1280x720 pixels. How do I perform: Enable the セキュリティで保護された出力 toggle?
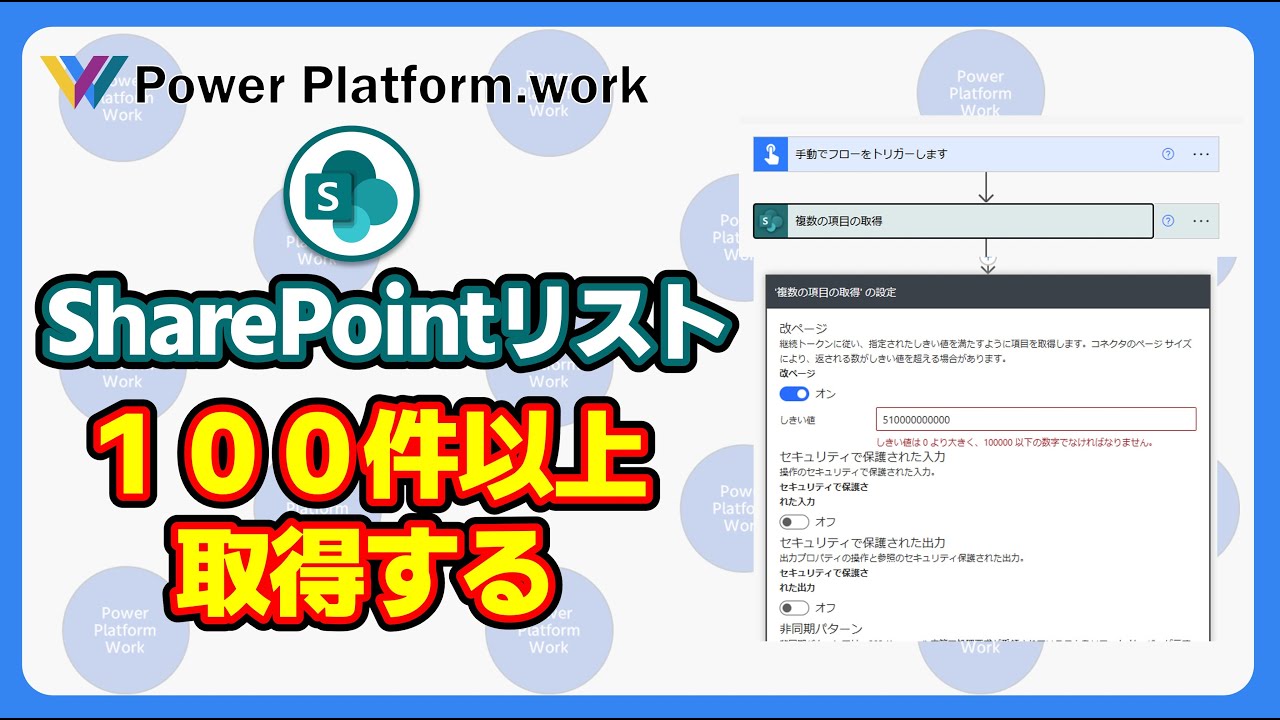pos(794,607)
